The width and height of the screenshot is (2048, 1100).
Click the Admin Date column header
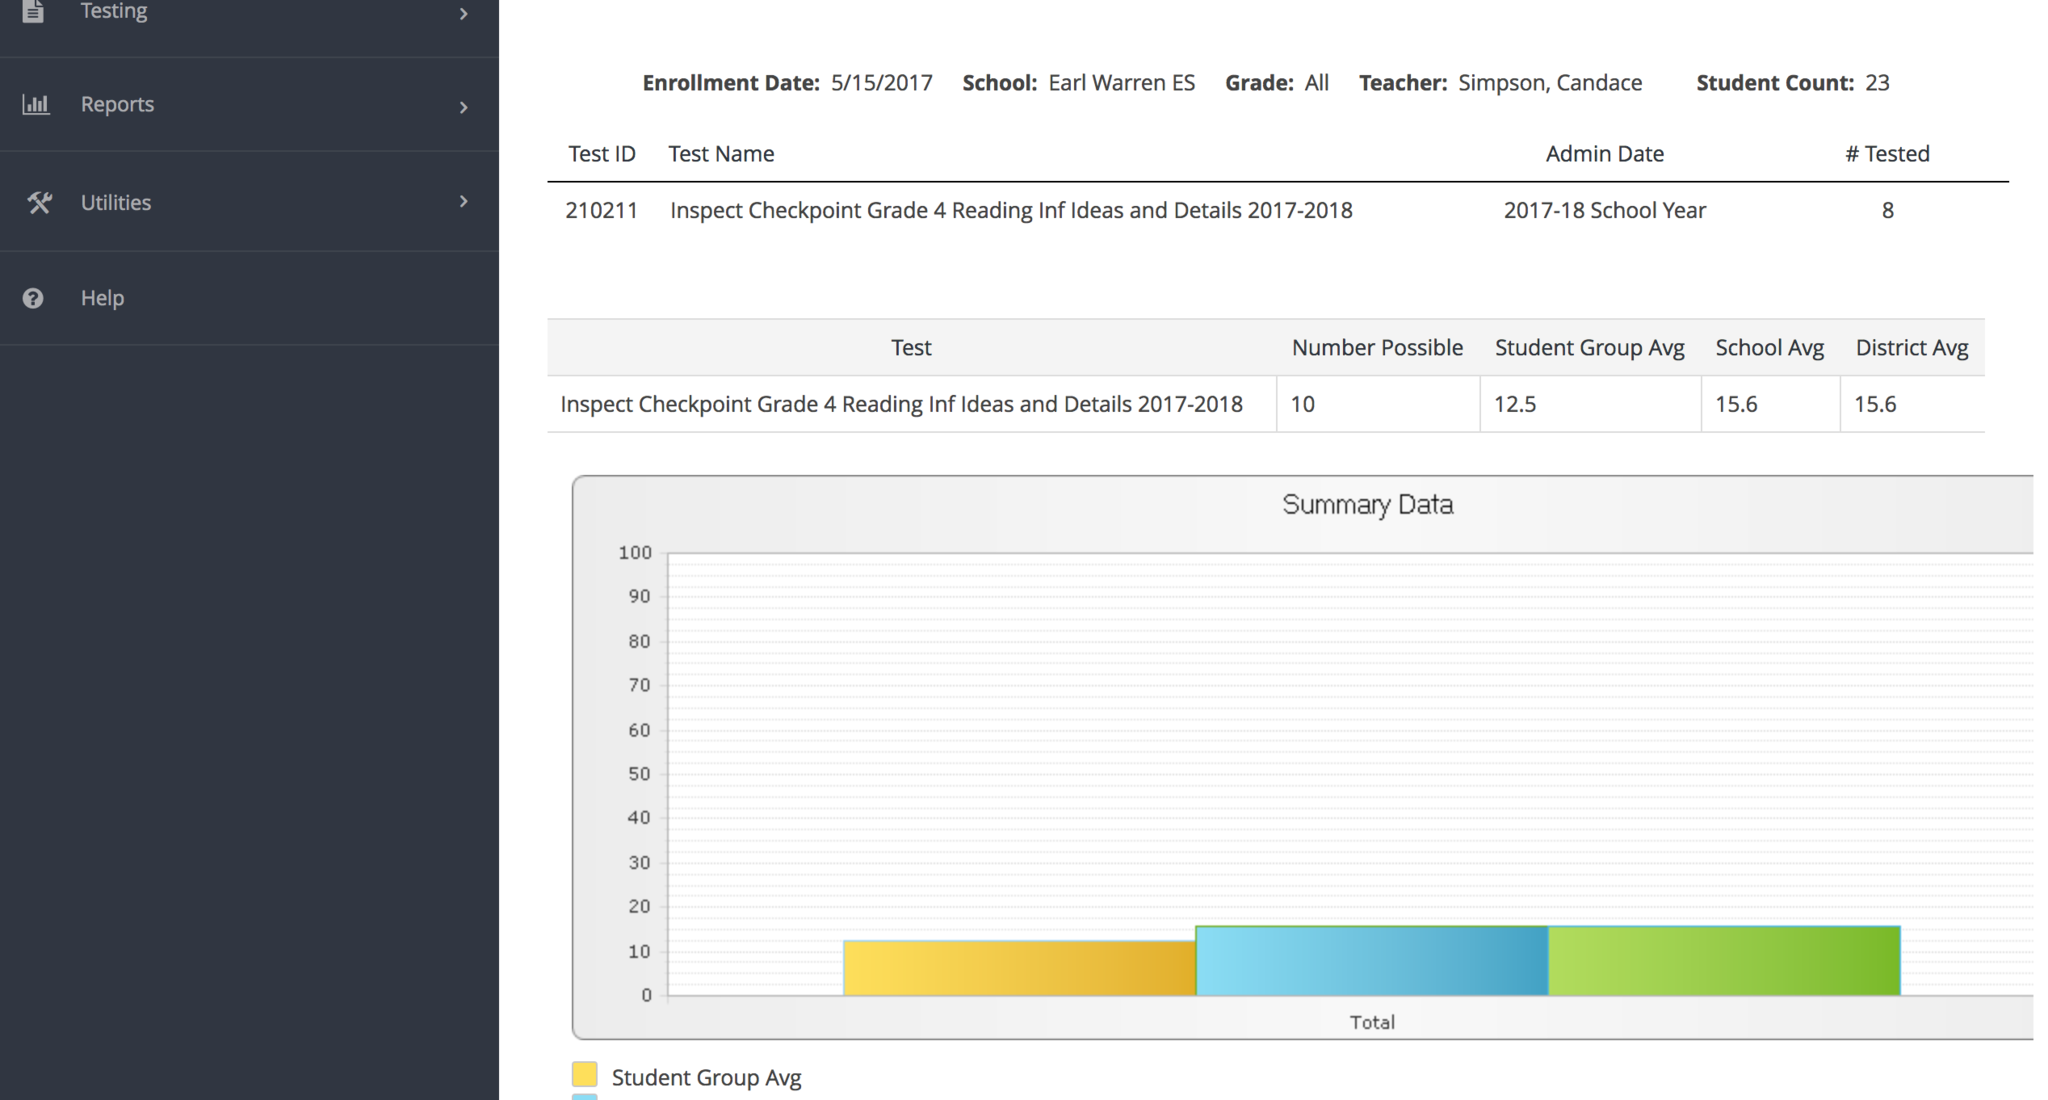coord(1604,154)
